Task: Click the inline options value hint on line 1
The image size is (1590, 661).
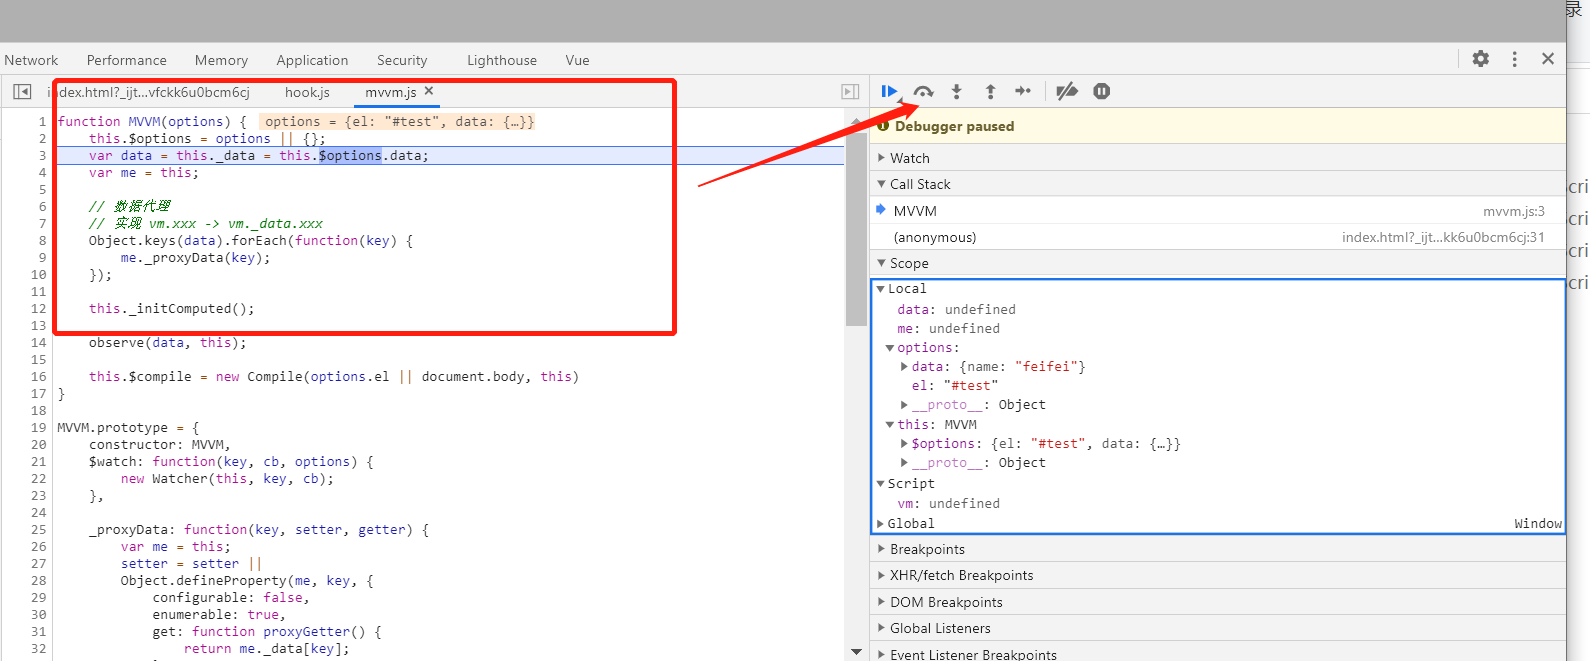Action: (x=399, y=122)
